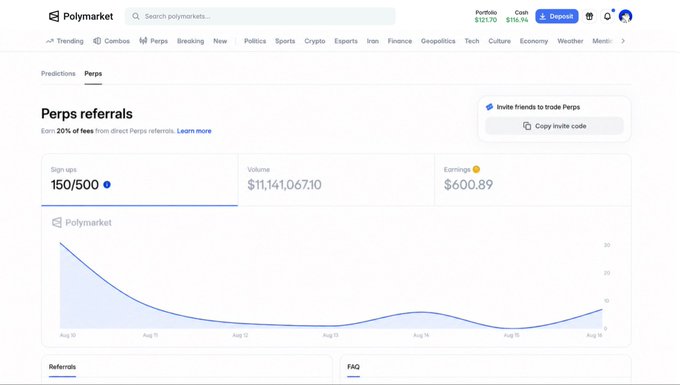Open the Tech category
This screenshot has height=385, width=680.
coord(472,41)
